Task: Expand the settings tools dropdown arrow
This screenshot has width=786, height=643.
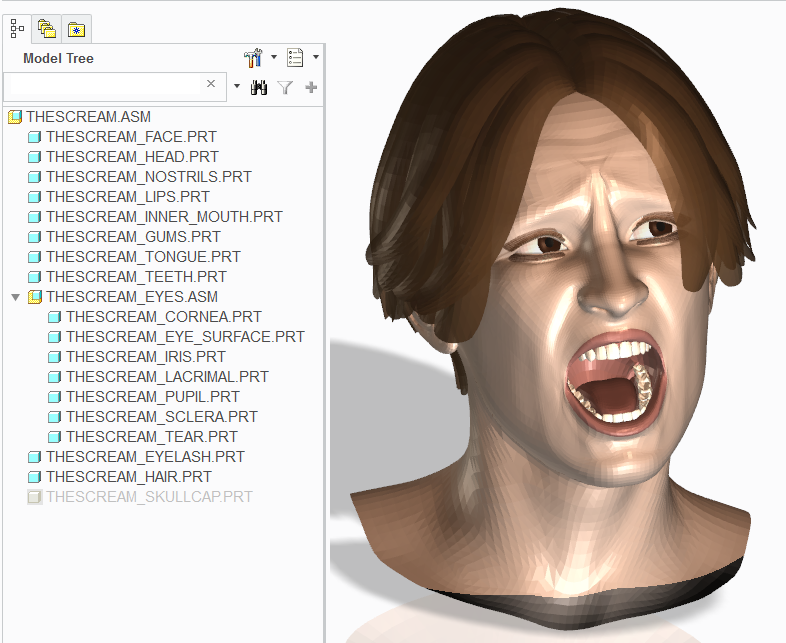Action: [274, 57]
